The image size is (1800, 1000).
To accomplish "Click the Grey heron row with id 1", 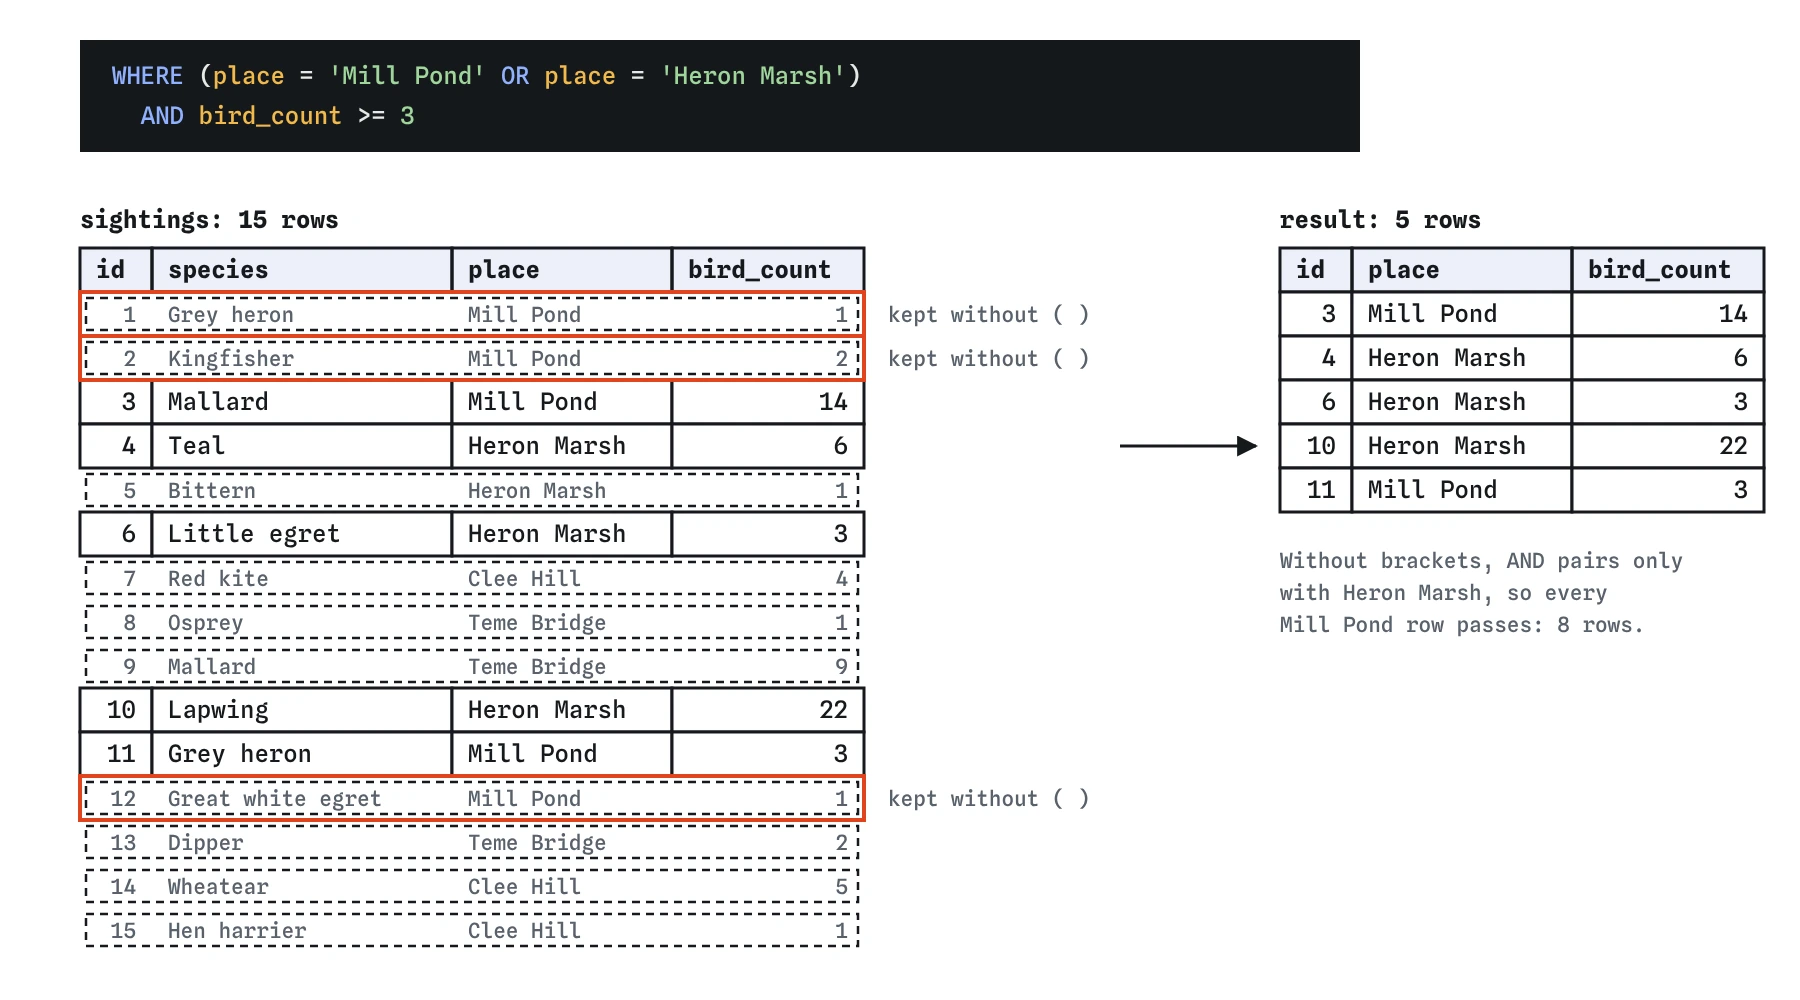I will click(x=472, y=314).
